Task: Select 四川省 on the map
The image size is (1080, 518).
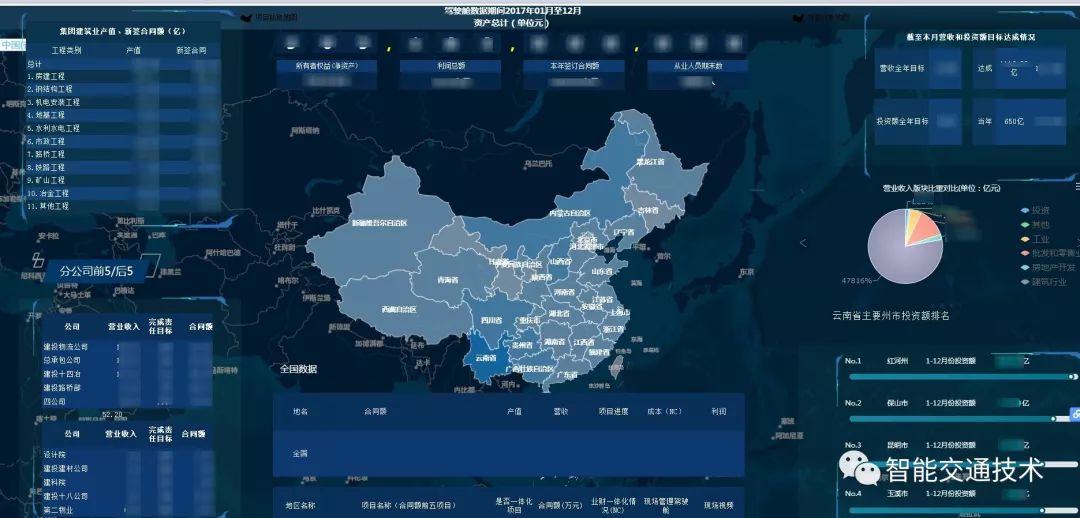Action: (x=489, y=320)
